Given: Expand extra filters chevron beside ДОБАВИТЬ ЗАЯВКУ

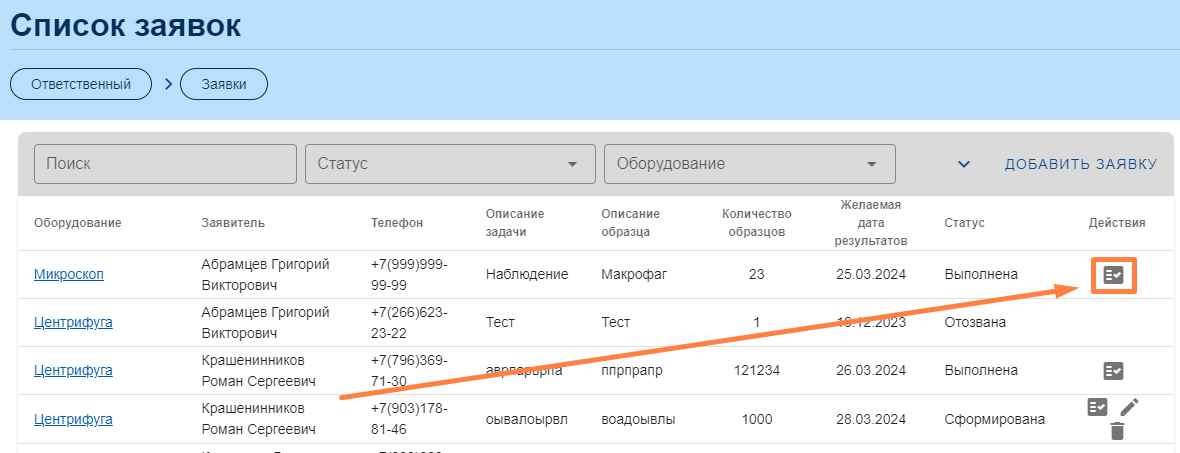Looking at the screenshot, I should pos(964,164).
